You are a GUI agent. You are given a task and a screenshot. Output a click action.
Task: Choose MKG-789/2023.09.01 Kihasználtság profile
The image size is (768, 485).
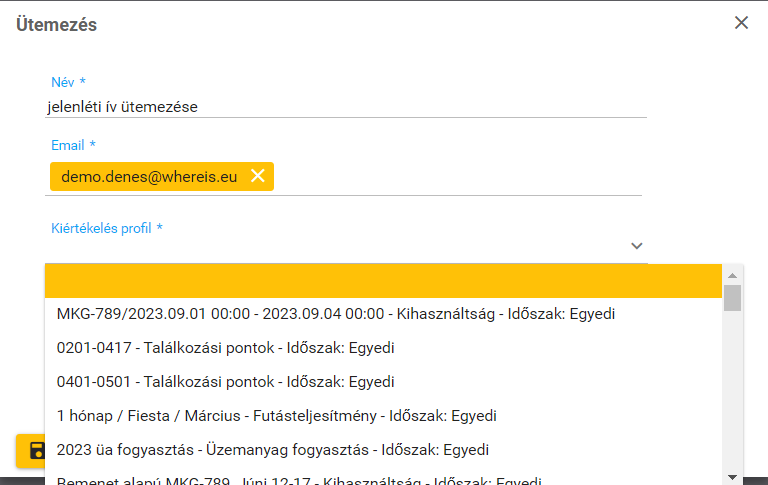coord(335,314)
